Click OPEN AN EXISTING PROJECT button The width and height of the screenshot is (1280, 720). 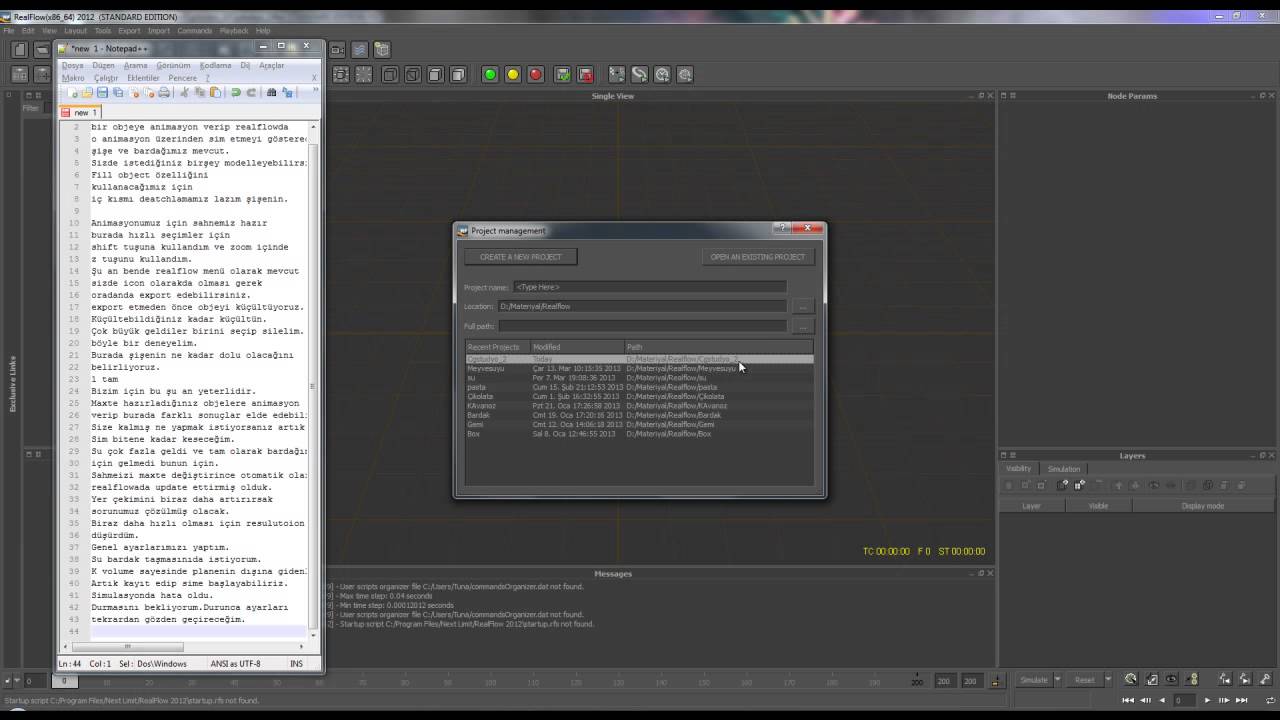tap(758, 257)
